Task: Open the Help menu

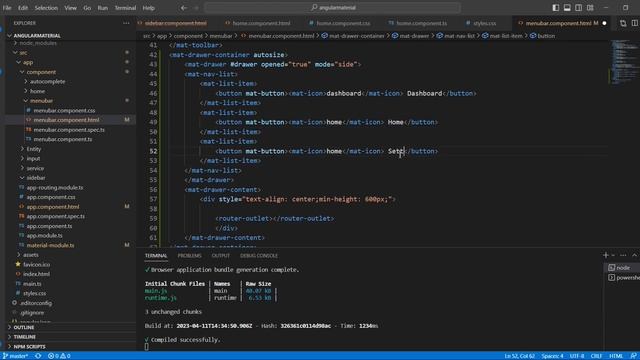Action: [x=149, y=8]
